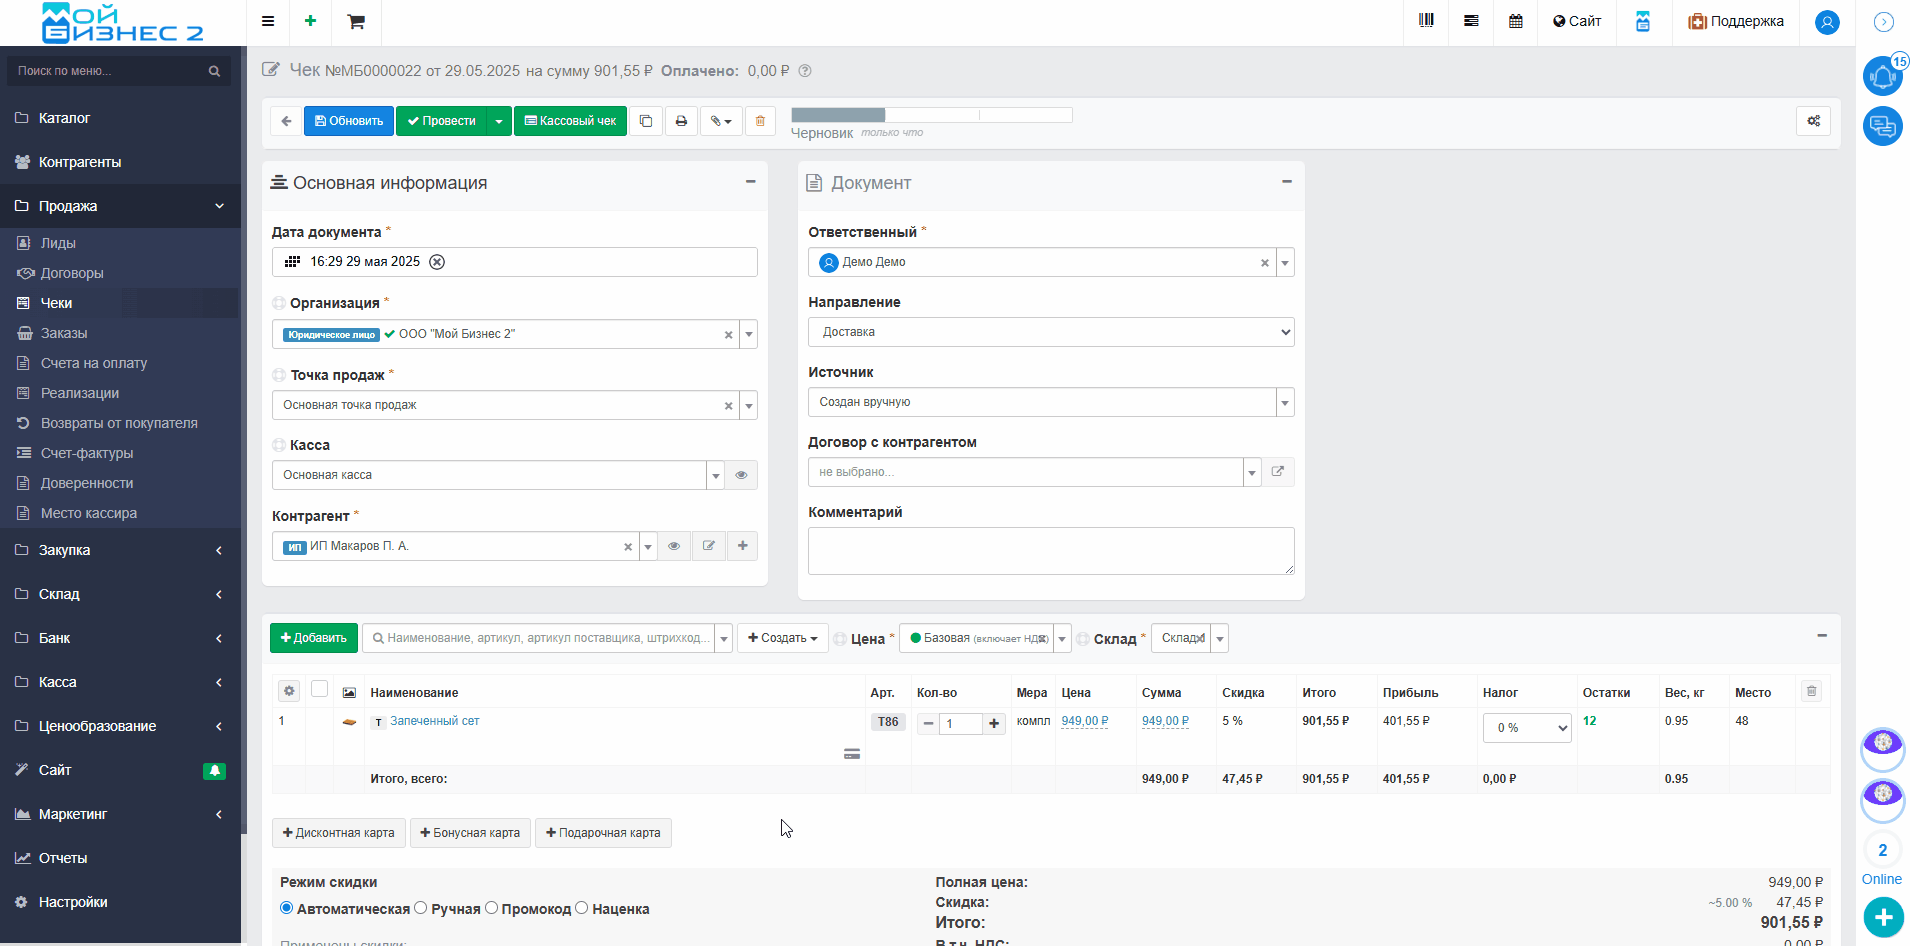Open the Запеченный сет product link
This screenshot has height=946, width=1910.
tap(434, 721)
